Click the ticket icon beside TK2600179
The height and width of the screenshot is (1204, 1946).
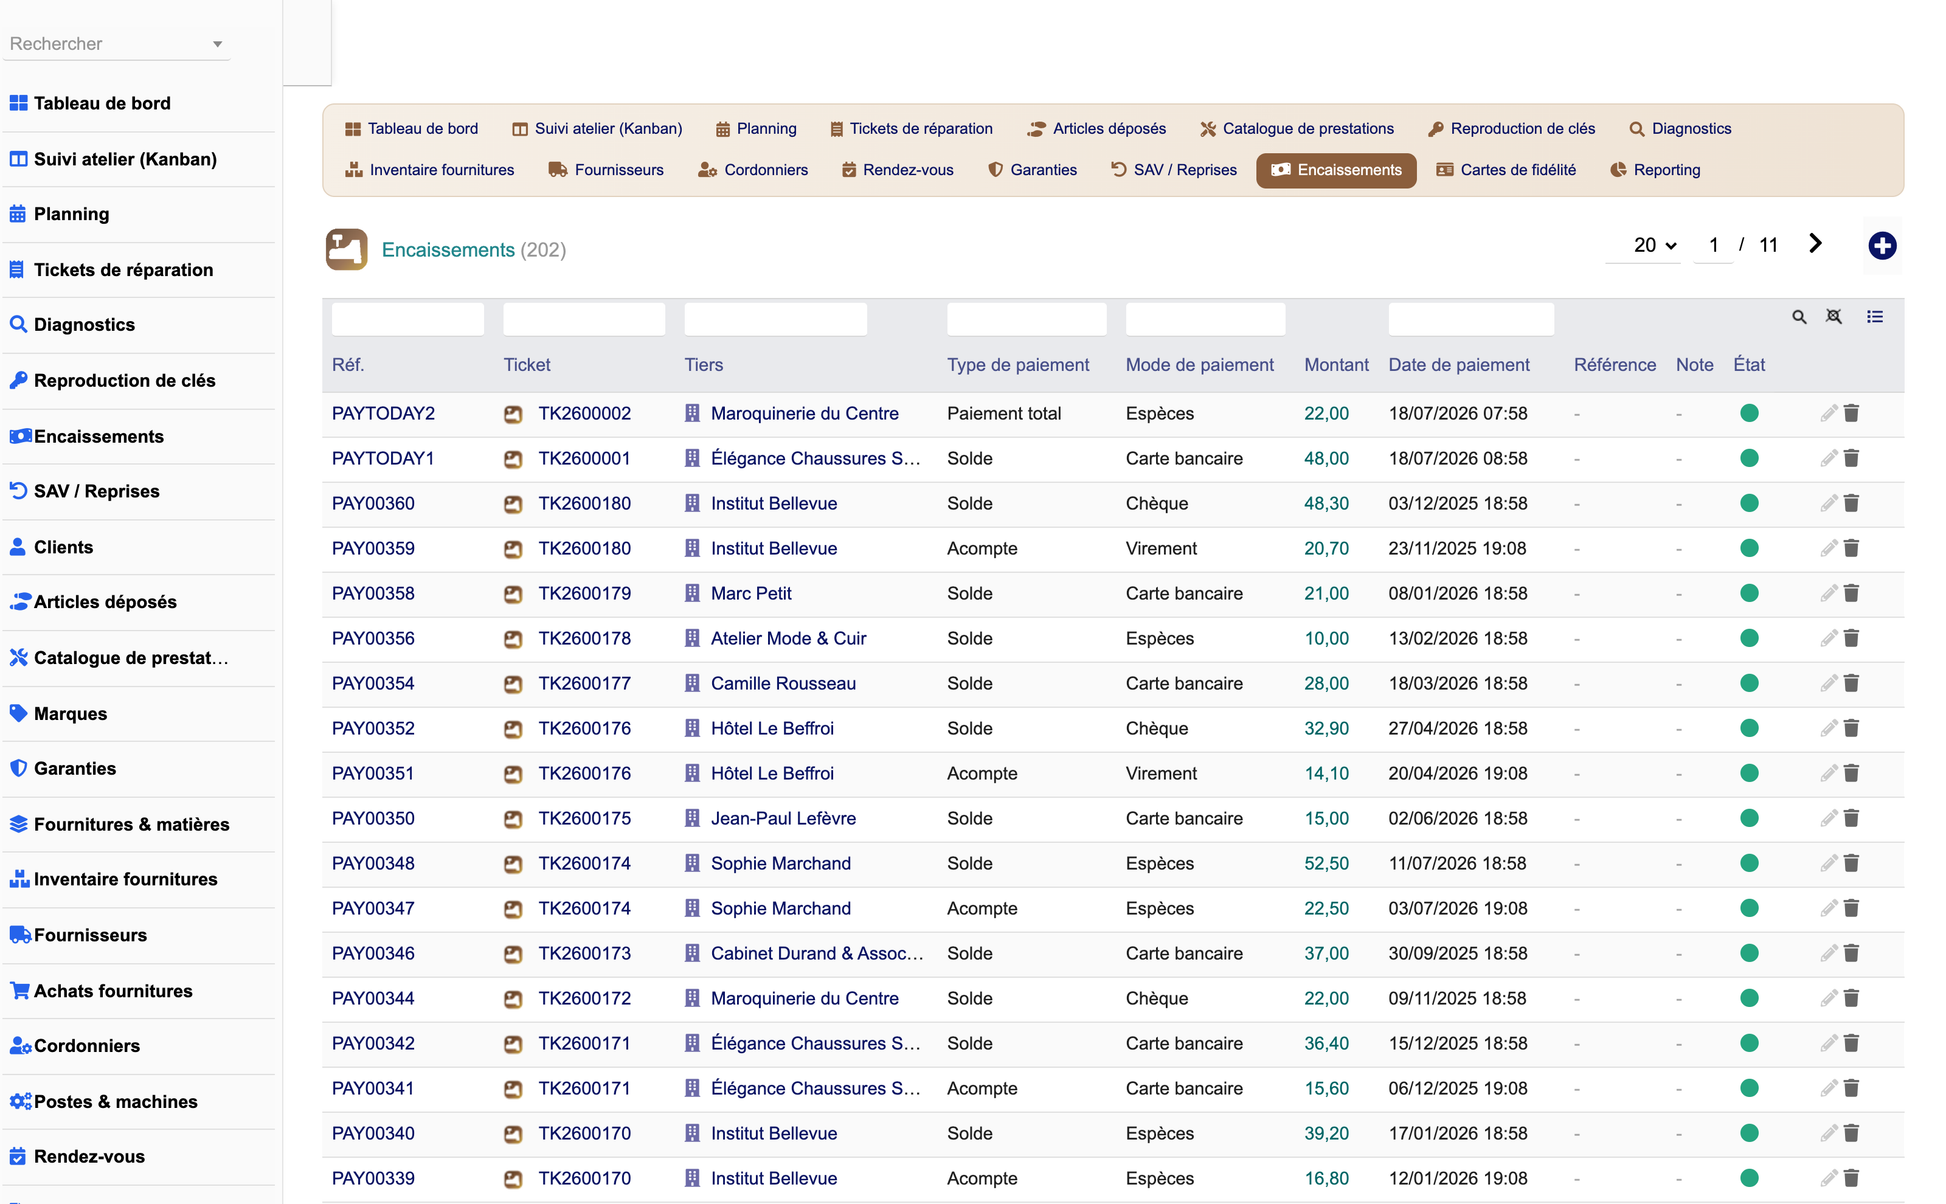coord(513,594)
